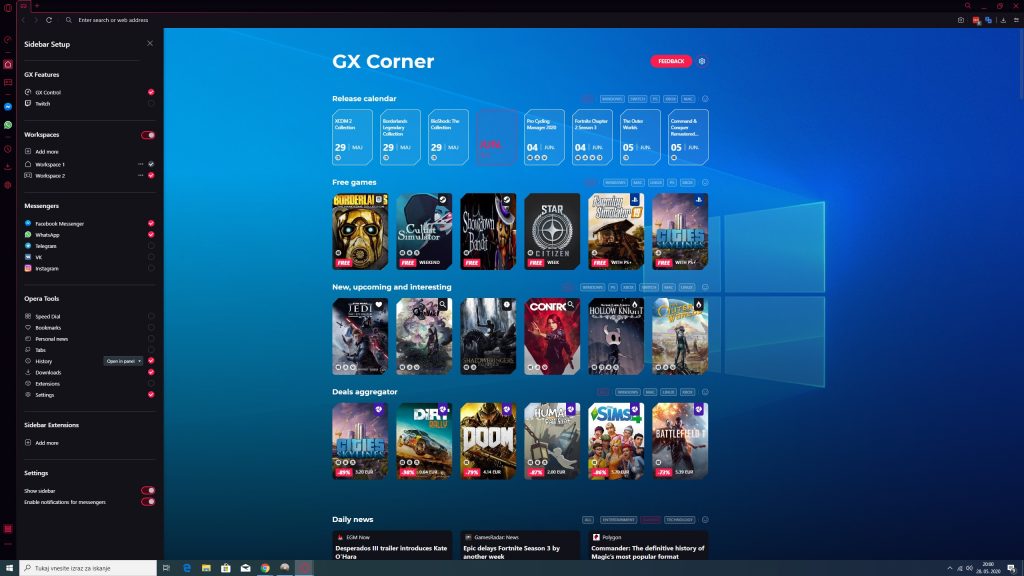Switch to Workspace 2 icon in sidebar strip
Image resolution: width=1024 pixels, height=576 pixels.
[x=8, y=82]
